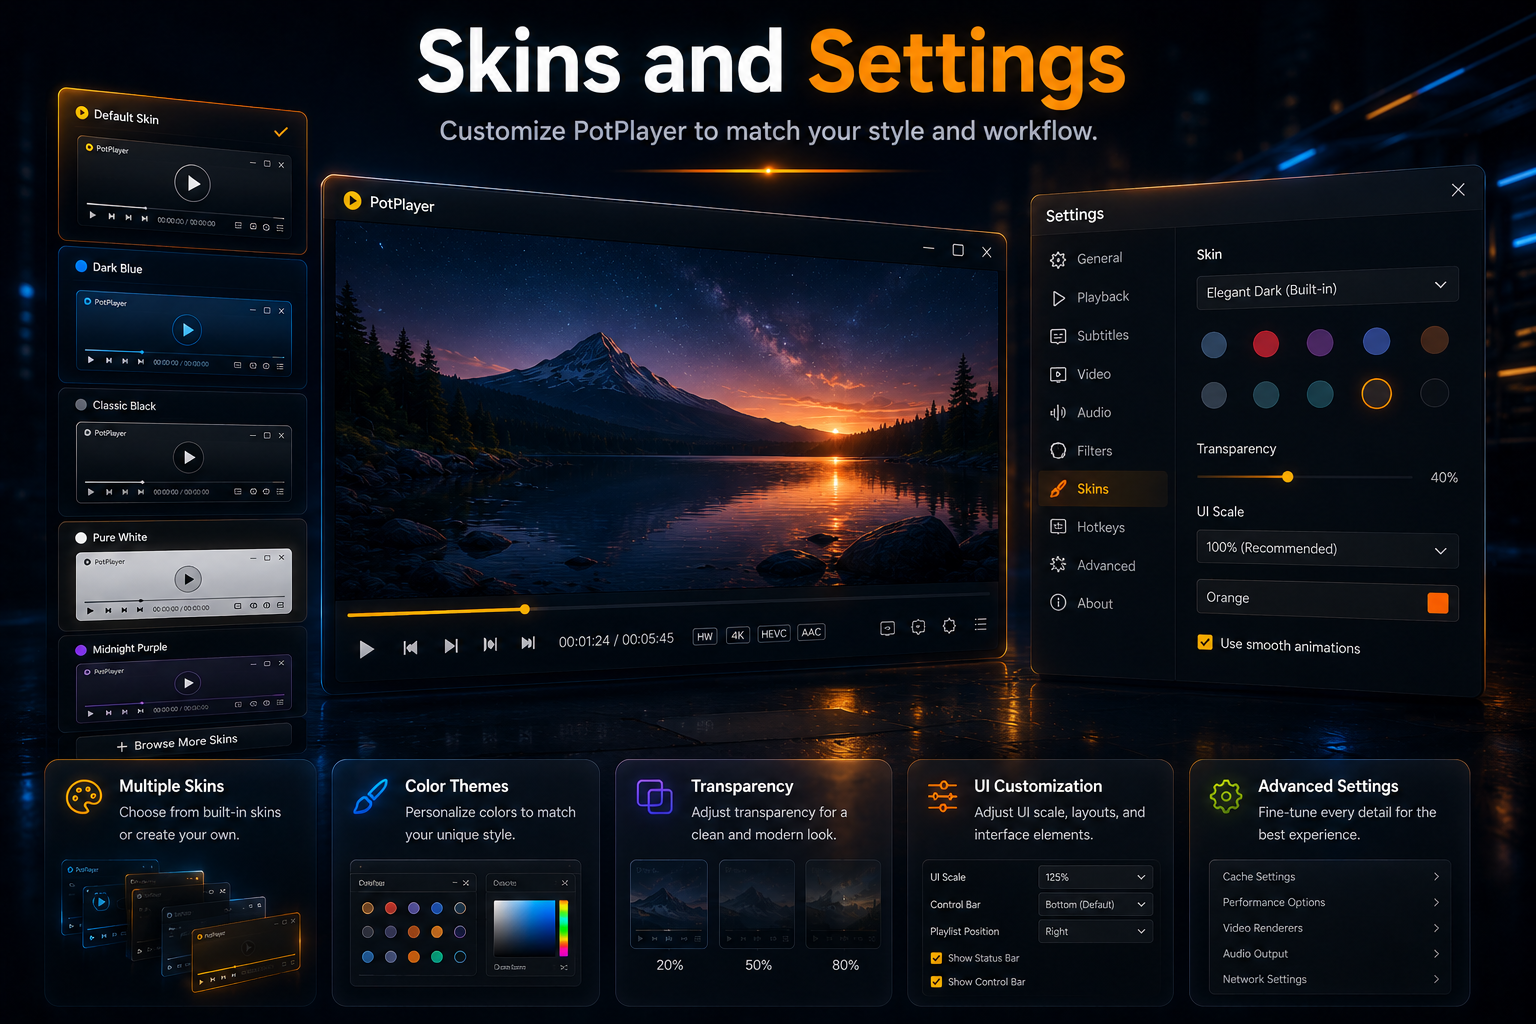The image size is (1536, 1024).
Task: Expand the Performance Options row
Action: tap(1330, 902)
